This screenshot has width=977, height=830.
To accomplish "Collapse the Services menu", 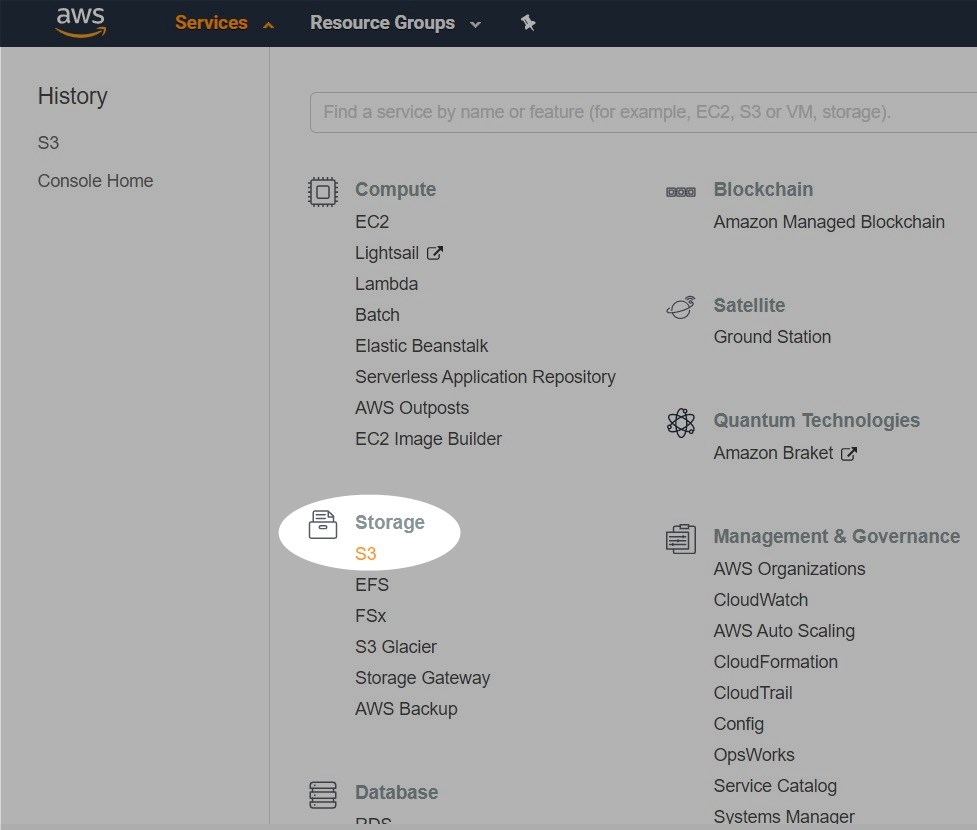I will click(x=224, y=23).
